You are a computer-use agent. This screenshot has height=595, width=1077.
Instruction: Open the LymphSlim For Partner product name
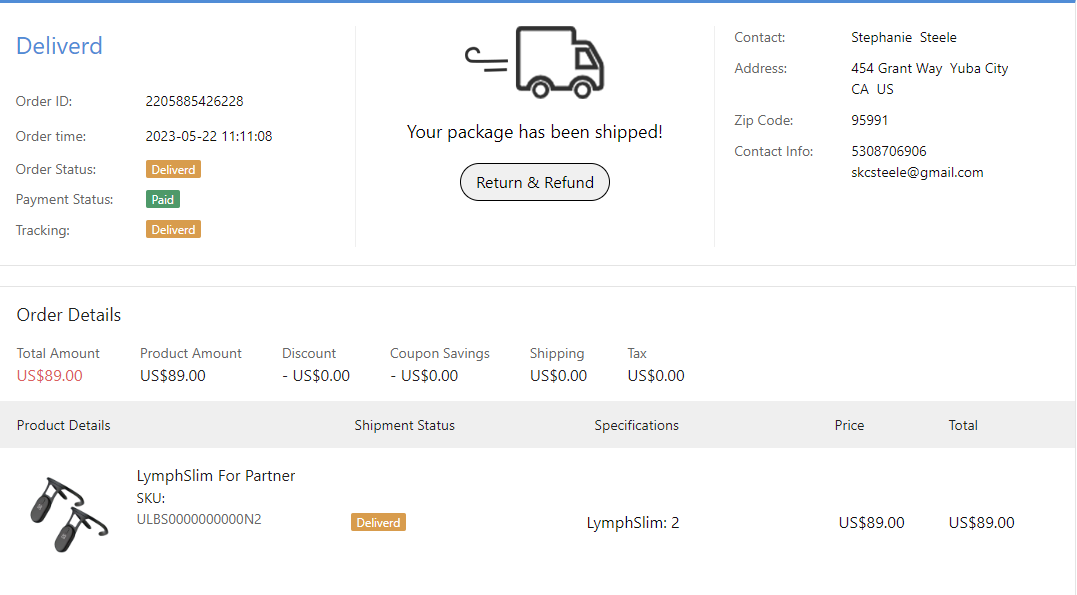click(x=216, y=476)
